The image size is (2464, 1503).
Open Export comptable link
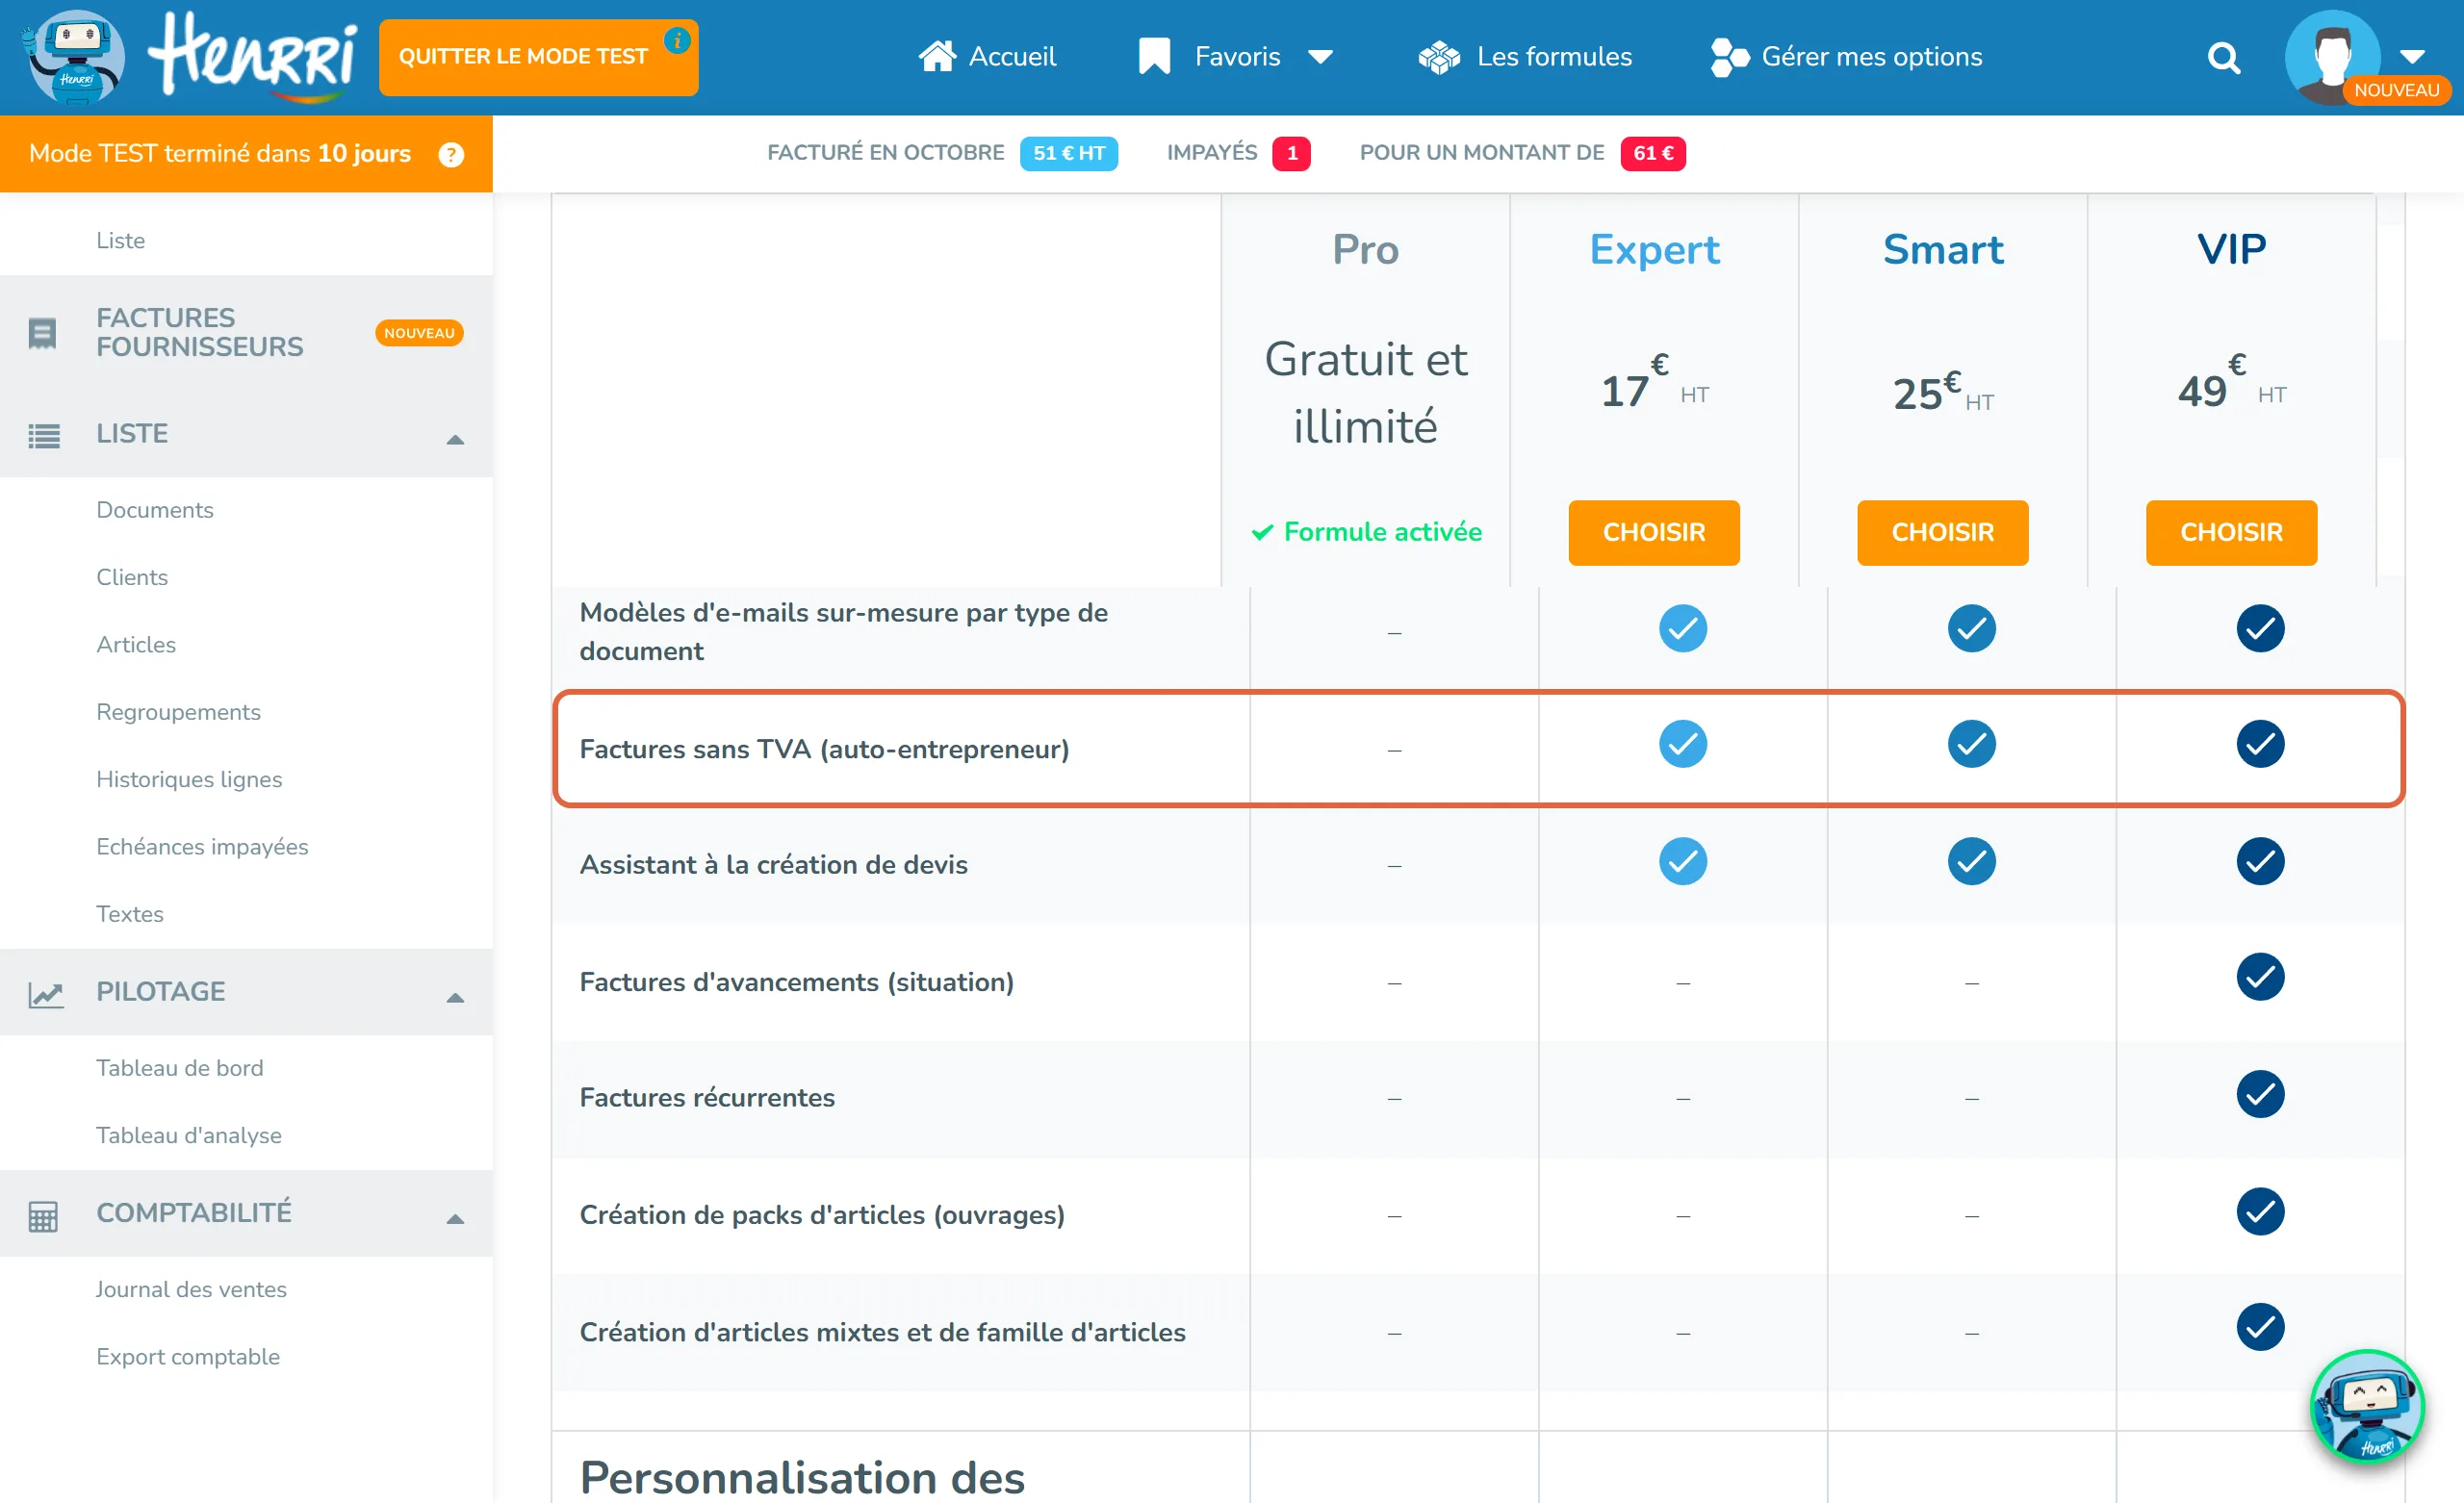pos(188,1356)
